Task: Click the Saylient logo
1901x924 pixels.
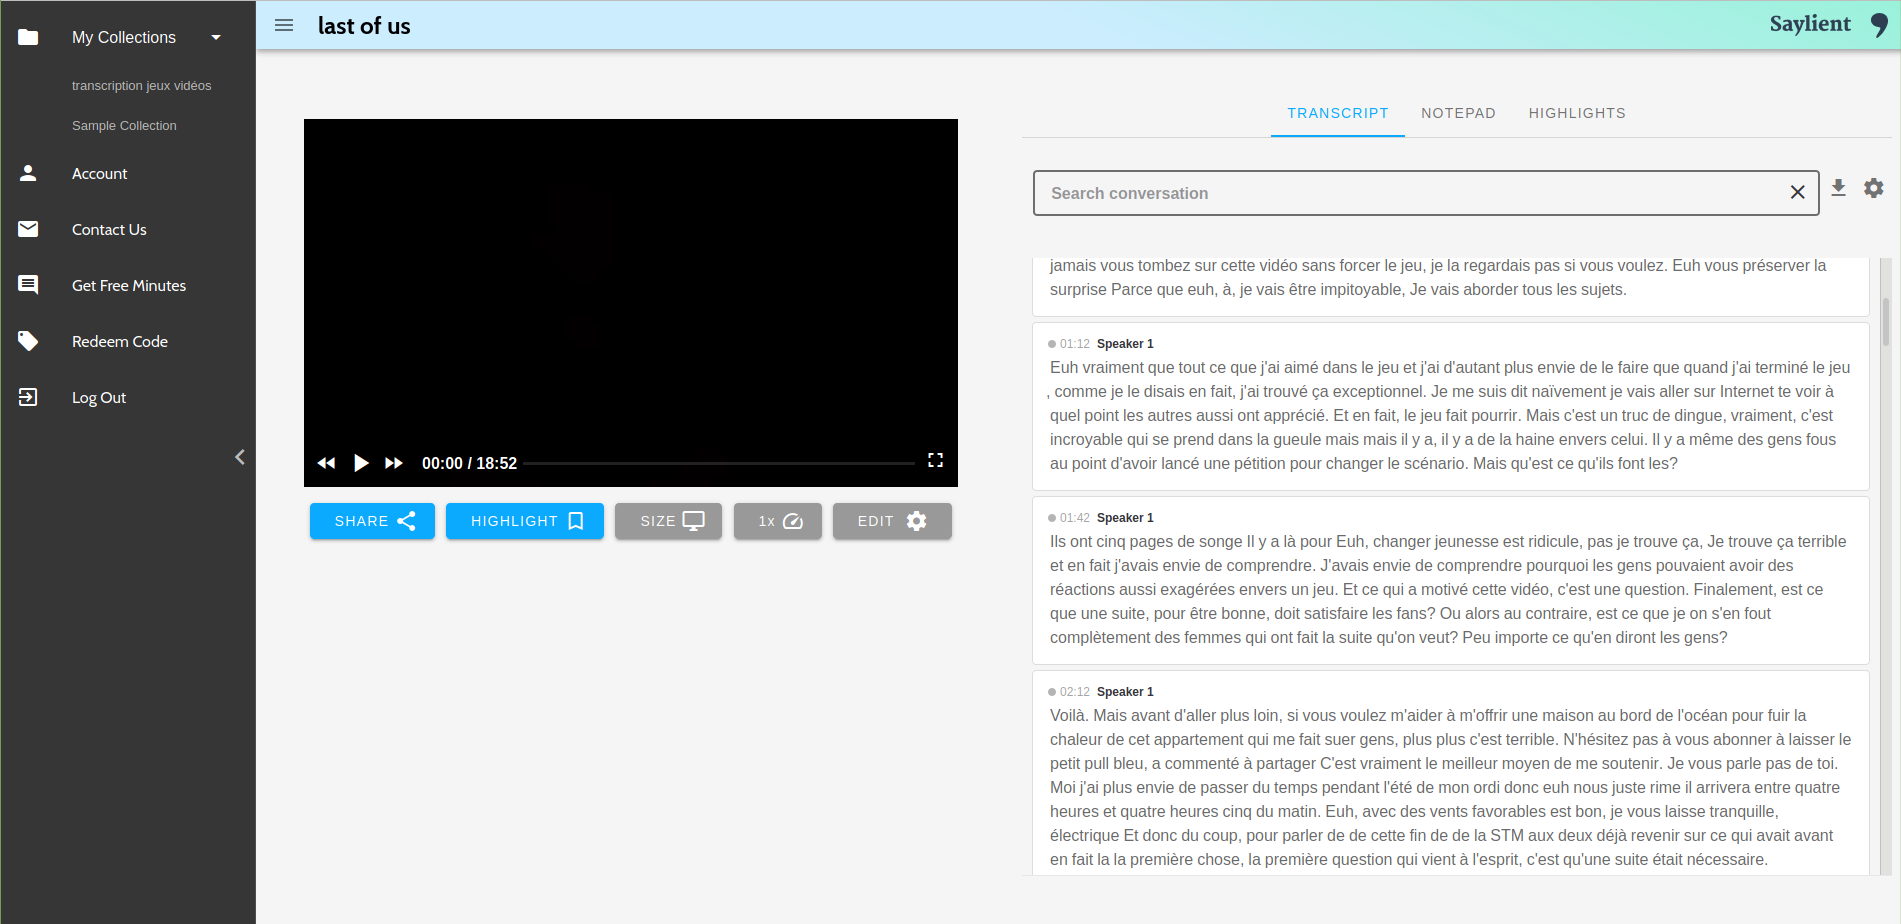Action: [x=1829, y=24]
